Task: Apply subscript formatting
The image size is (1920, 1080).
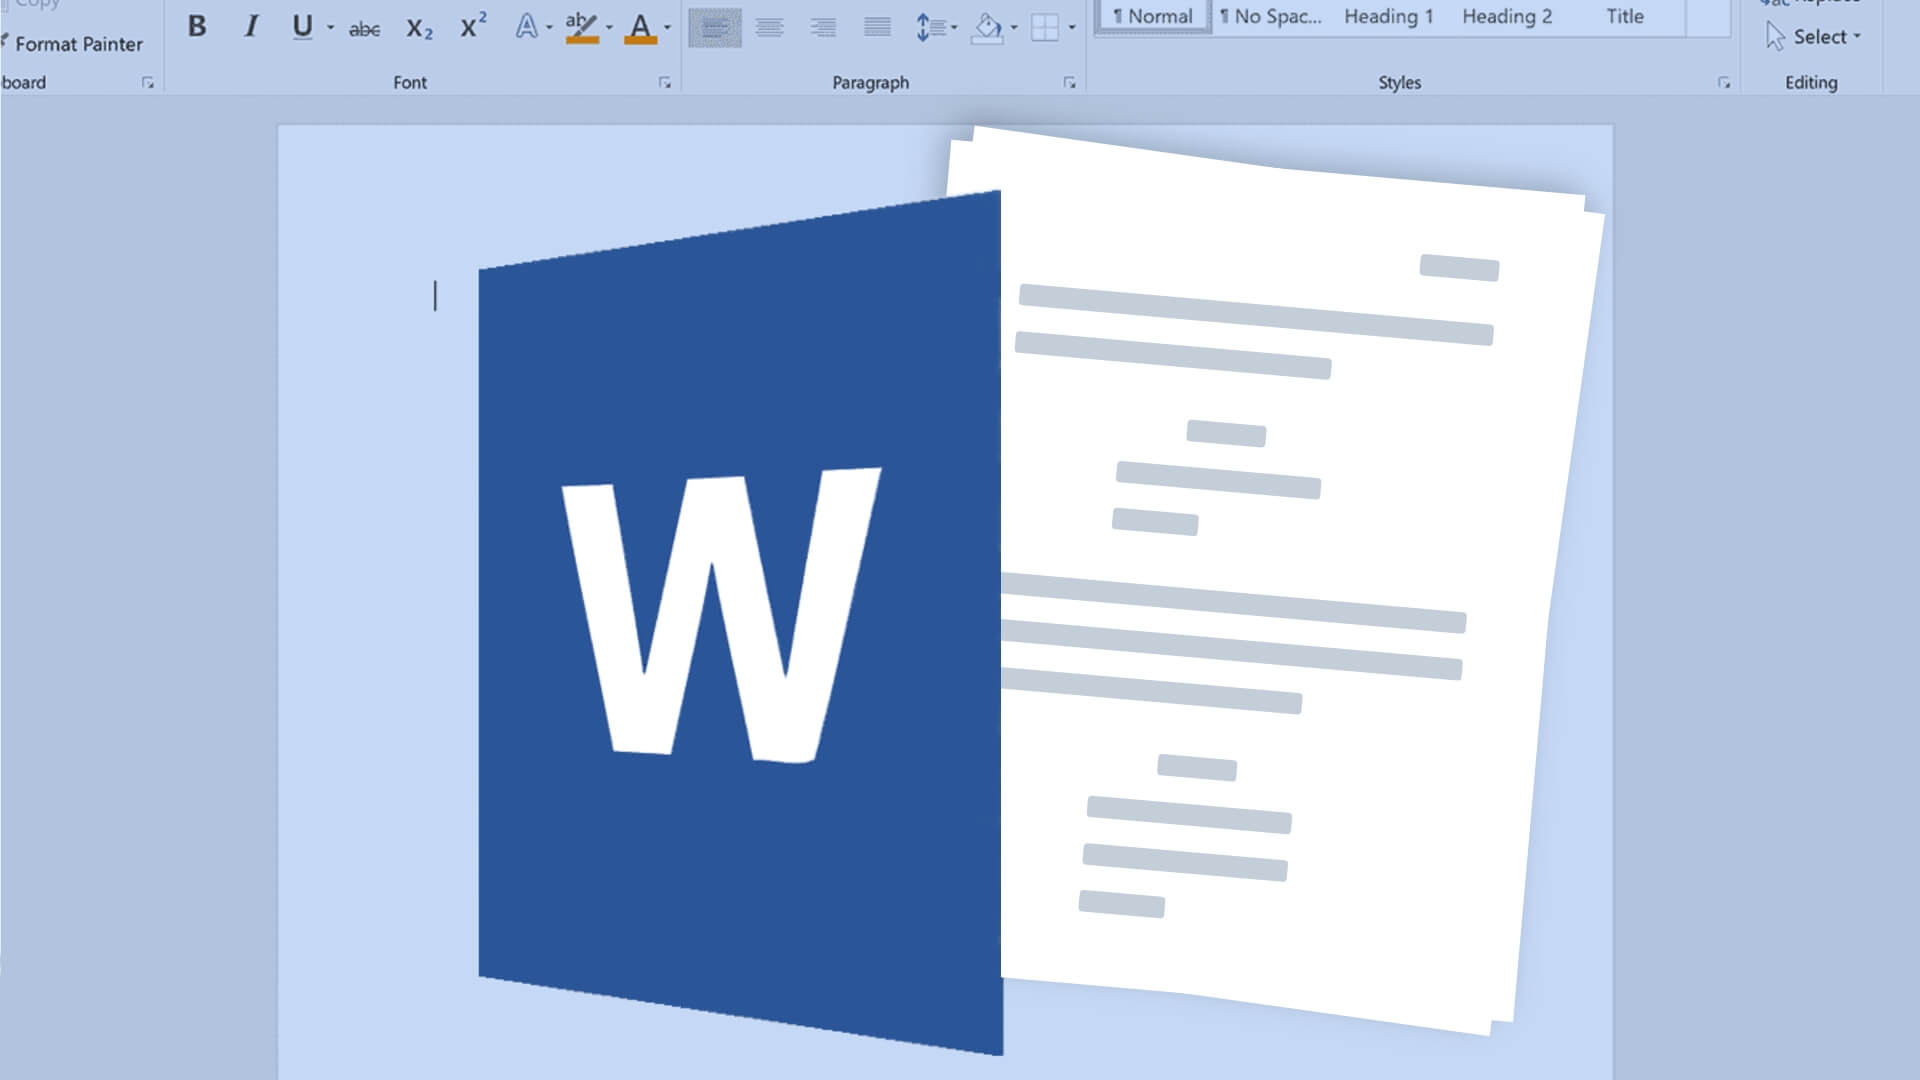Action: pyautogui.click(x=419, y=28)
